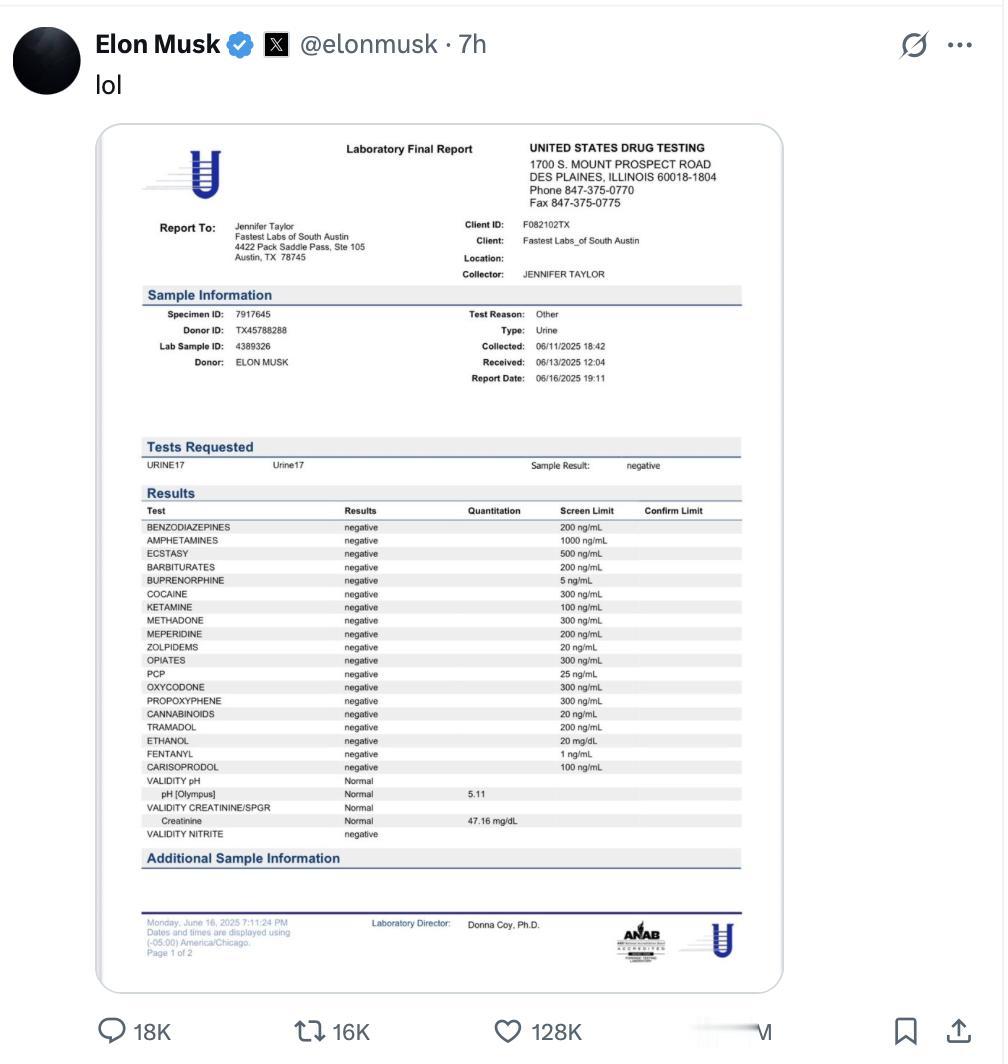This screenshot has height=1064, width=1008.
Task: Open Elon Musk's profile avatar
Action: [46, 60]
